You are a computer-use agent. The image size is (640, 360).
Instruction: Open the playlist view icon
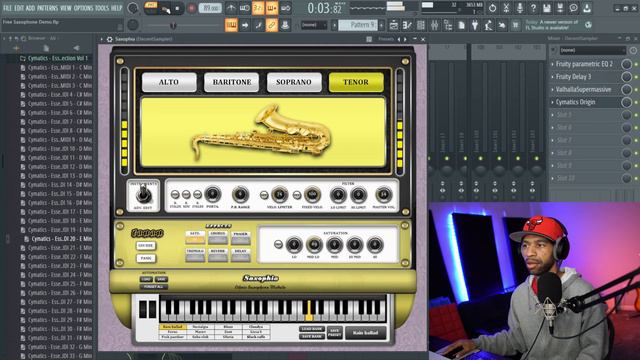click(393, 25)
